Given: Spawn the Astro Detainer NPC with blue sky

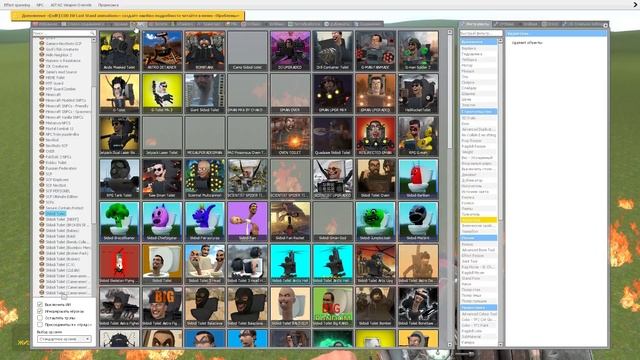Looking at the screenshot, I should 162,51.
